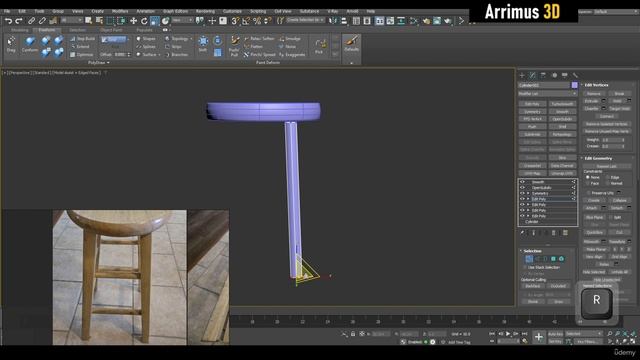Click the Undo arrow in main toolbar
The width and height of the screenshot is (640, 360).
[8, 20]
